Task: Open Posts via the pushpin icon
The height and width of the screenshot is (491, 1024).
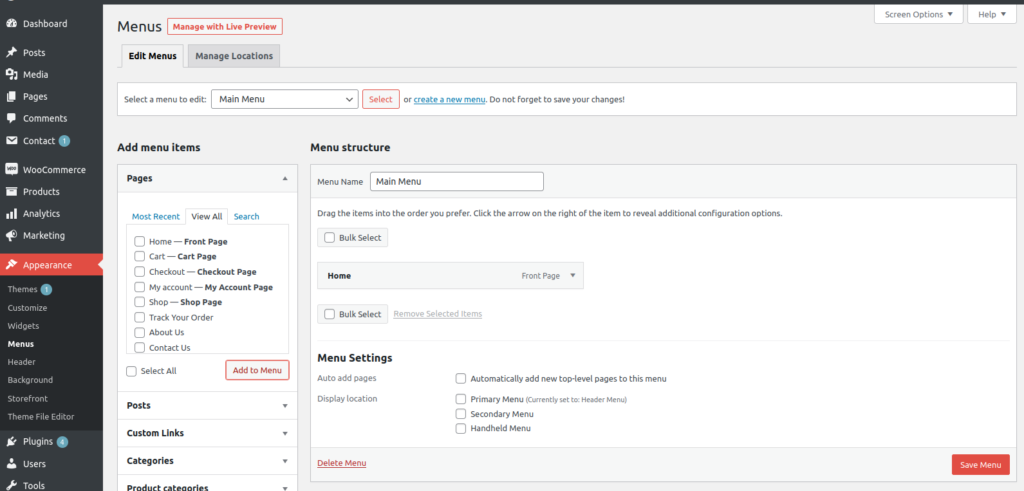Action: 11,52
